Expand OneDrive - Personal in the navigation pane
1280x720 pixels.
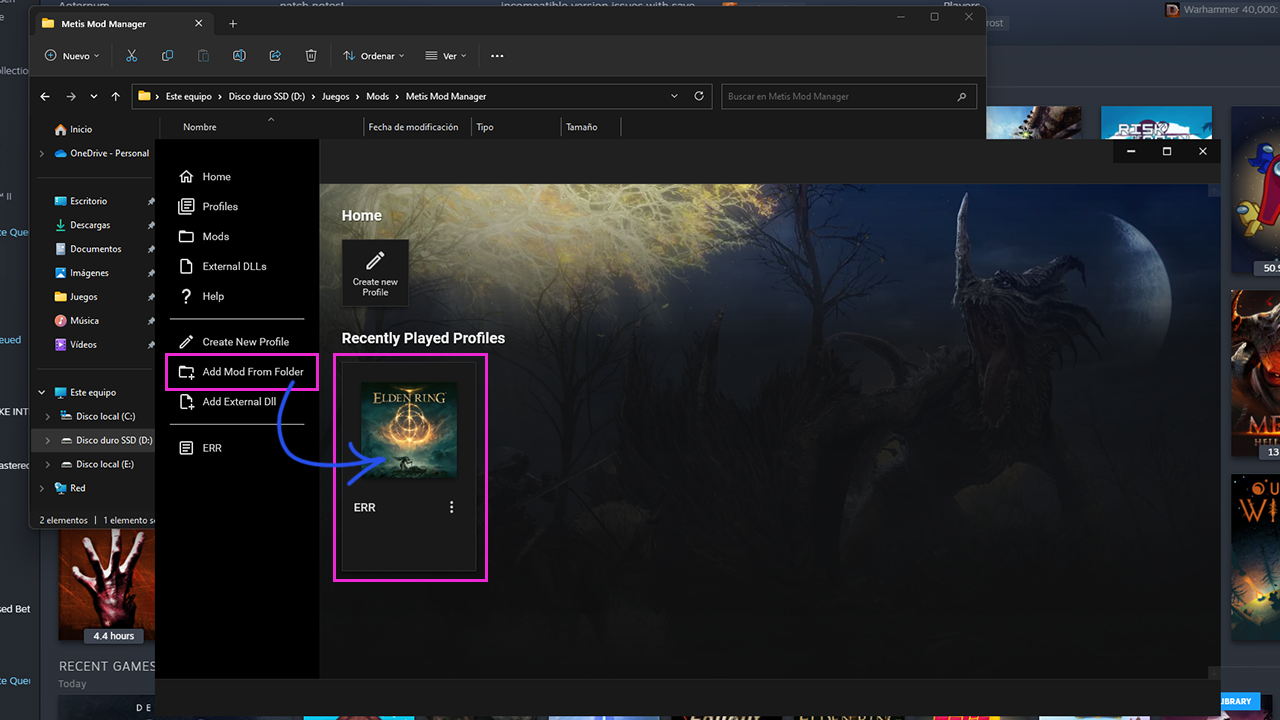[x=41, y=154]
